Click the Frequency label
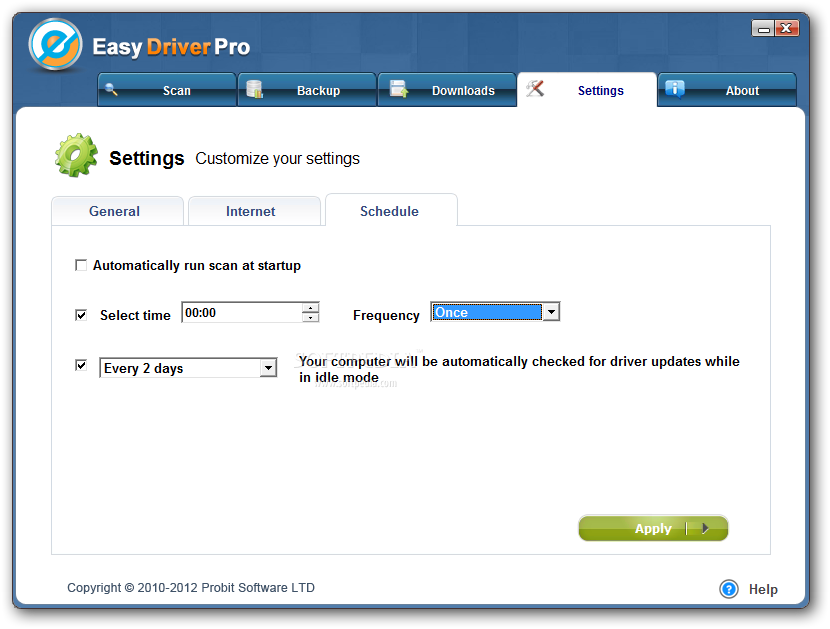The width and height of the screenshot is (830, 629). (x=386, y=316)
